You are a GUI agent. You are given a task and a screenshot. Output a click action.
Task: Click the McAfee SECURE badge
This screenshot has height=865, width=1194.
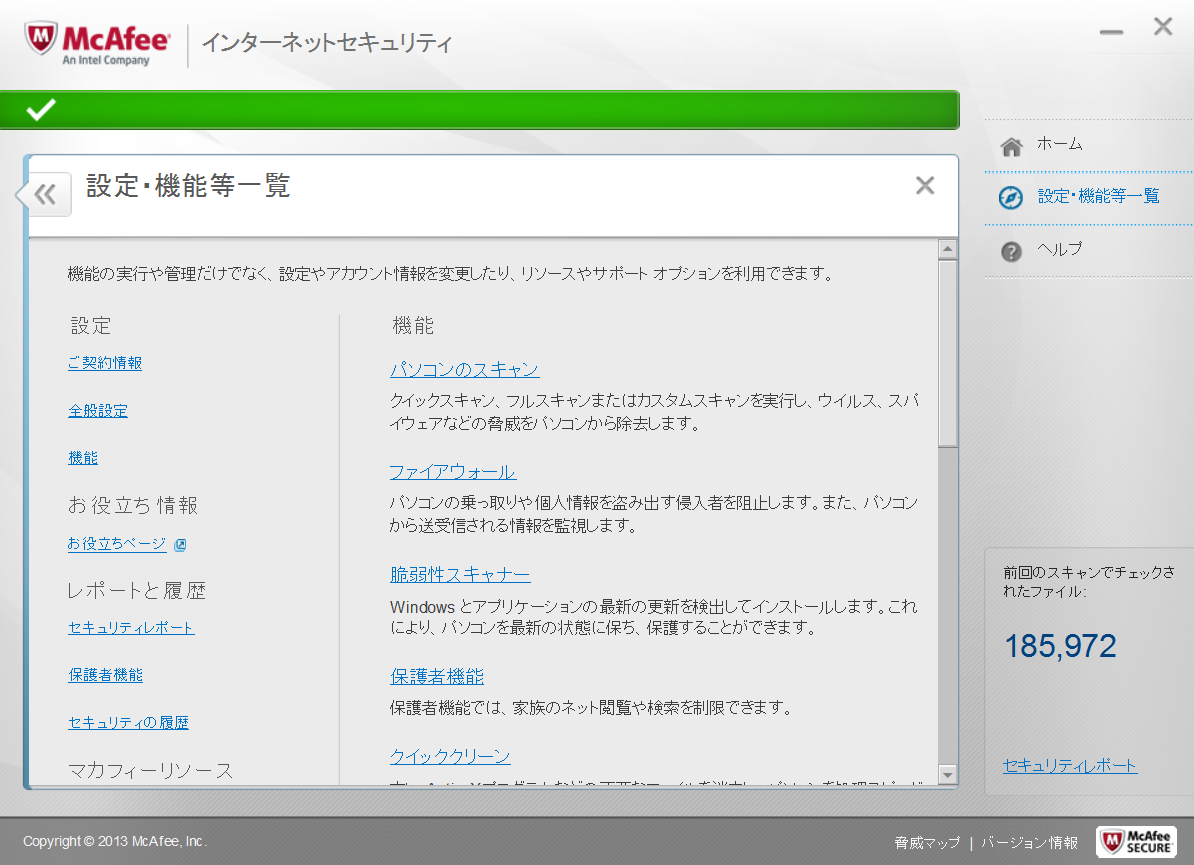(x=1136, y=841)
